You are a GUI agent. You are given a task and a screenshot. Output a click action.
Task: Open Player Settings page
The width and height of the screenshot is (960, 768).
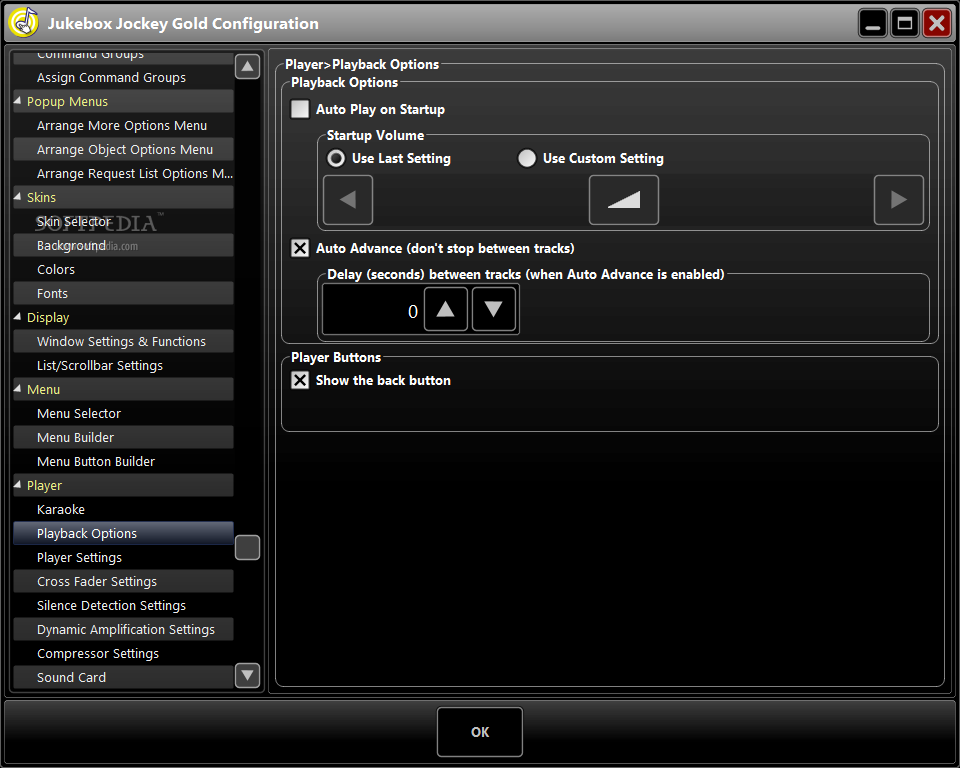coord(123,557)
